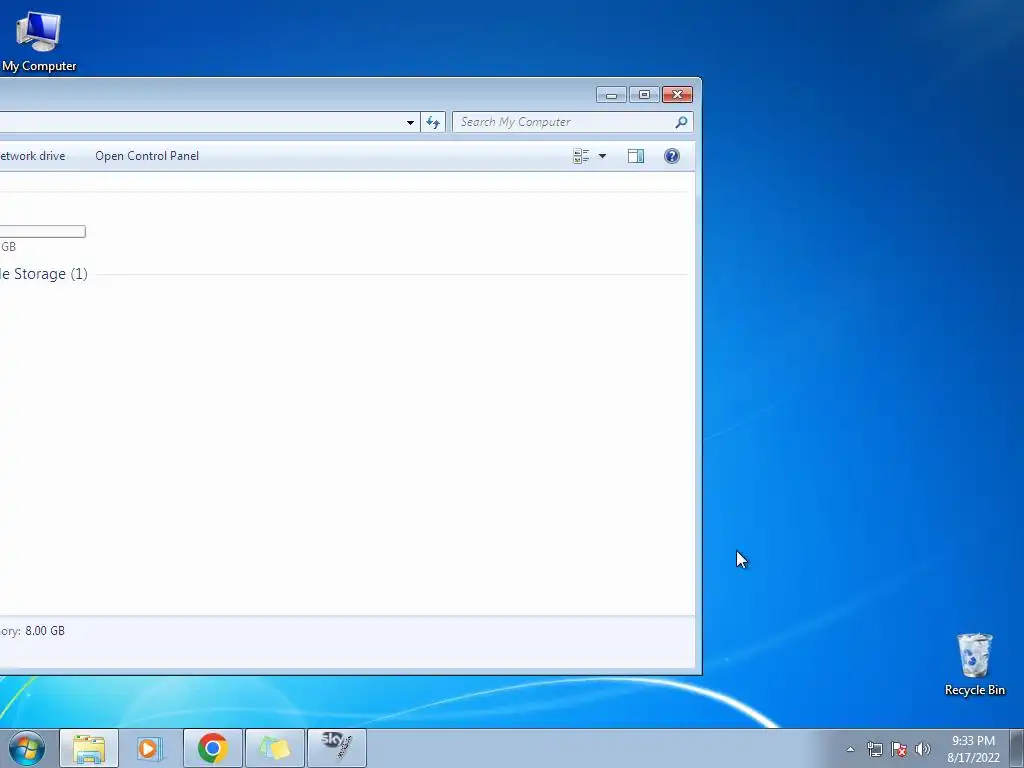Open the Sticky Notes taskbar icon
The image size is (1024, 768).
(x=274, y=748)
